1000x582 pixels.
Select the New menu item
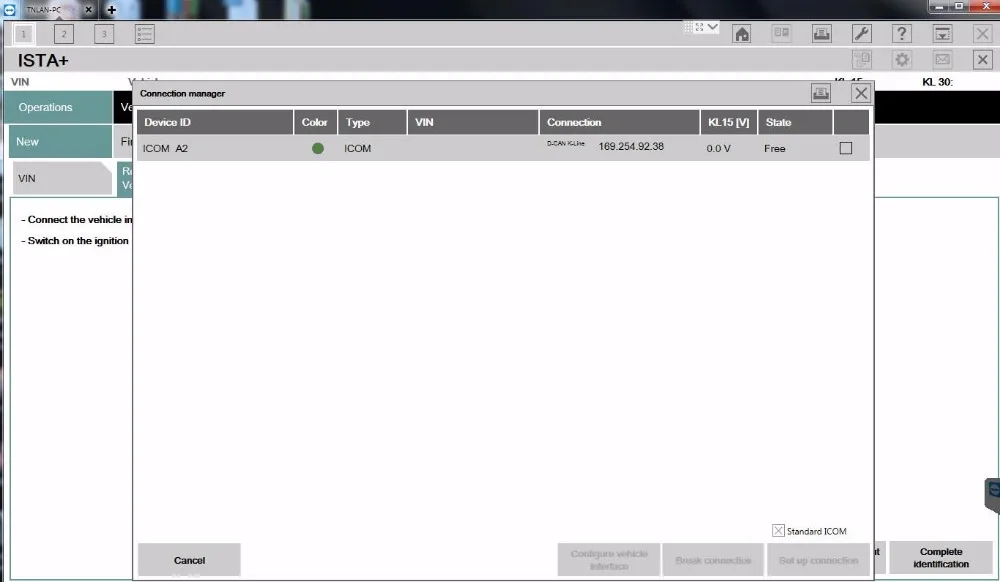[x=61, y=142]
